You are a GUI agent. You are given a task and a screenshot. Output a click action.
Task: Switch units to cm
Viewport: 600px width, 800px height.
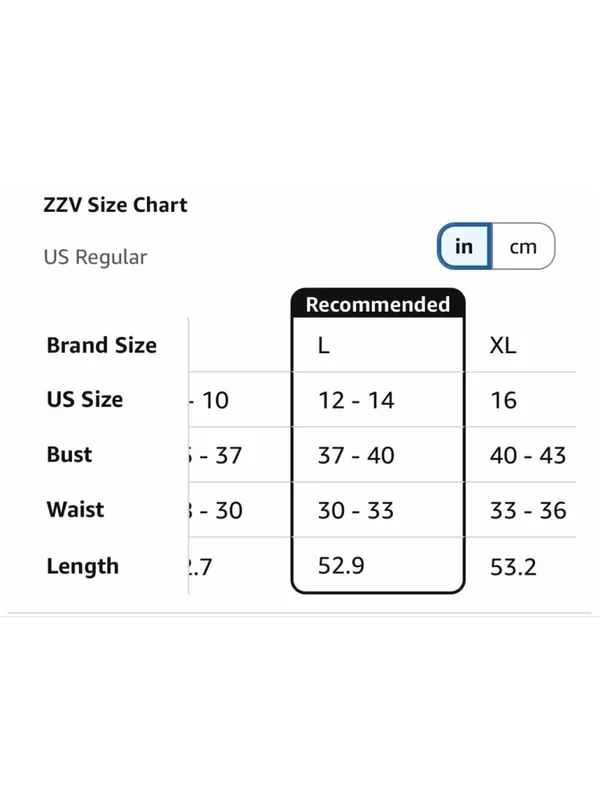click(x=523, y=246)
